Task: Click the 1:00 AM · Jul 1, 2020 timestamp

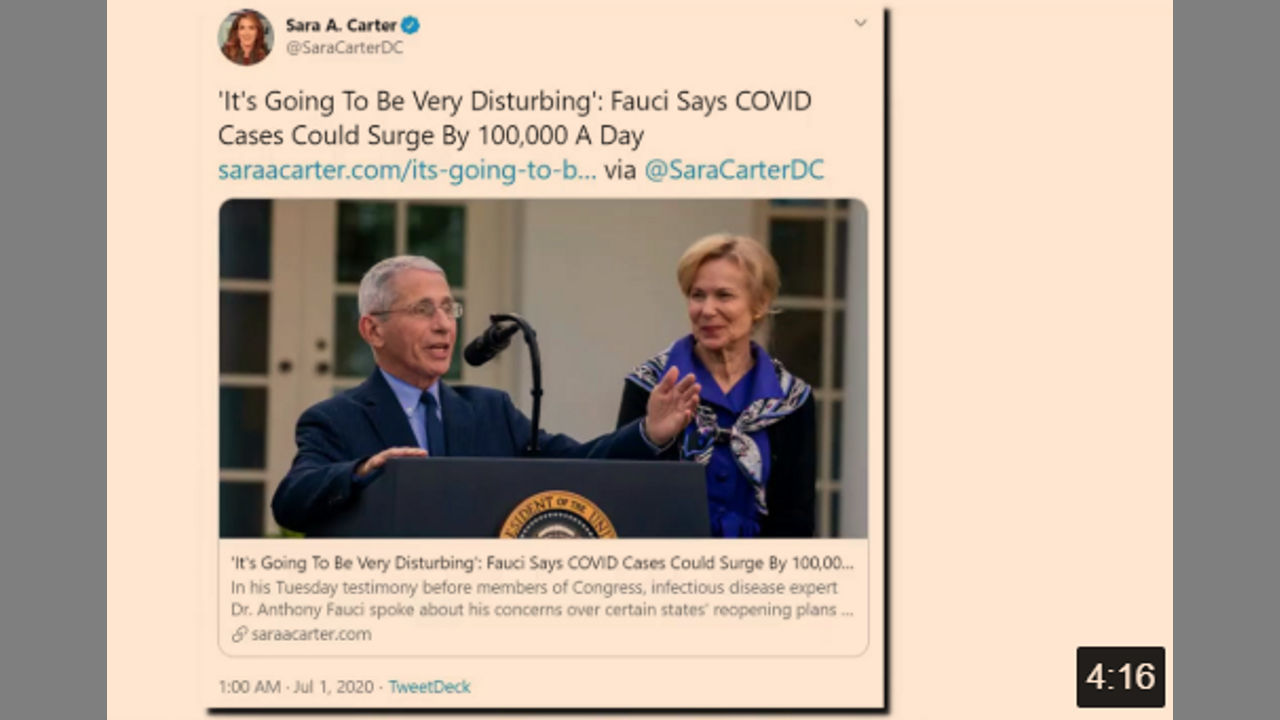Action: [x=296, y=687]
